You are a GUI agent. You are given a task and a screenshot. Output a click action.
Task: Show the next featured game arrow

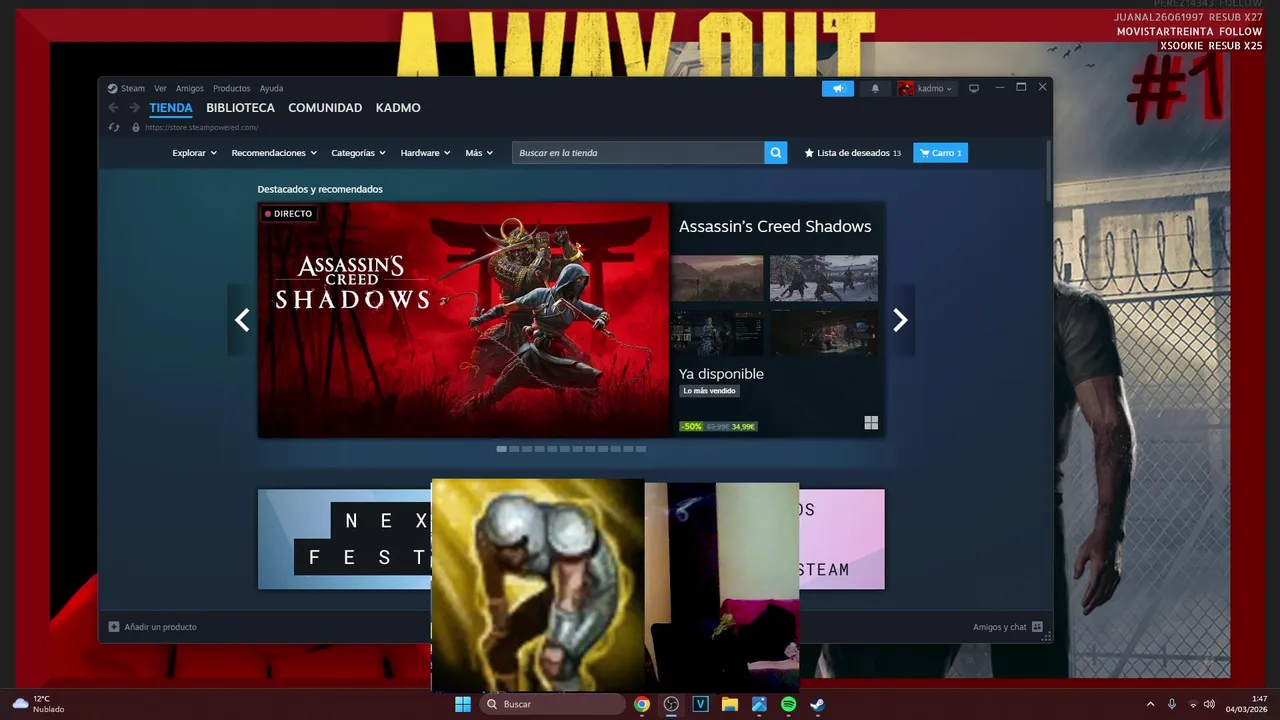tap(900, 320)
